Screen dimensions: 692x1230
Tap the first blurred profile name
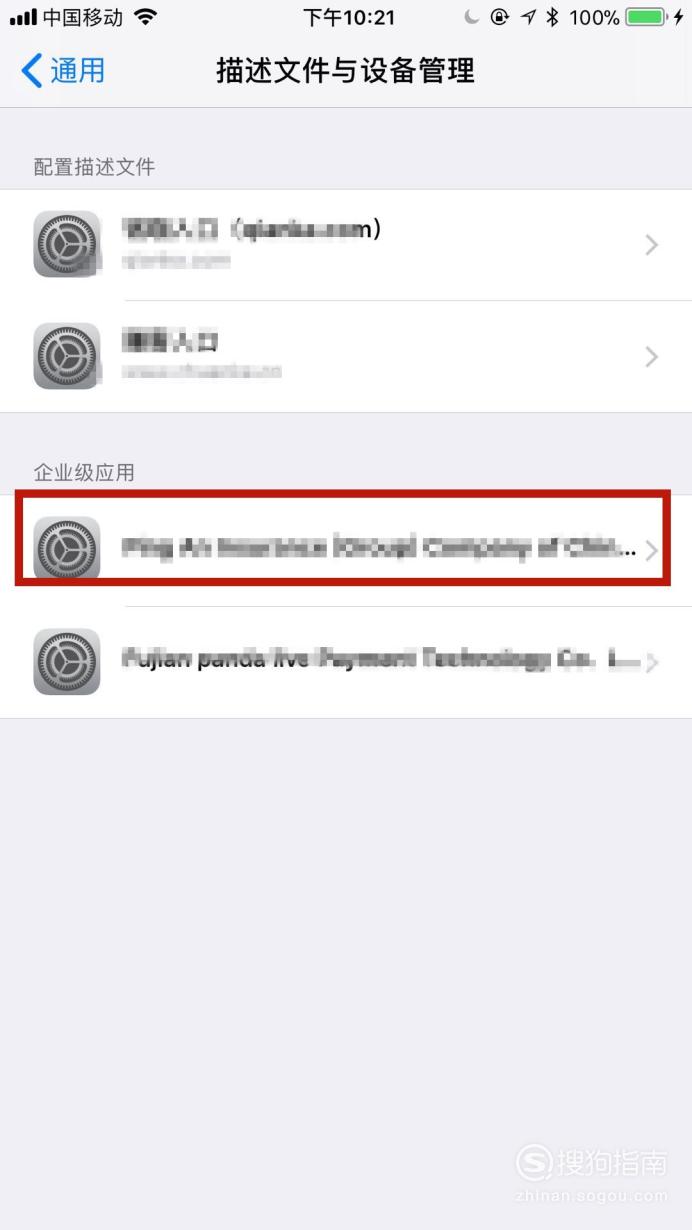click(252, 230)
